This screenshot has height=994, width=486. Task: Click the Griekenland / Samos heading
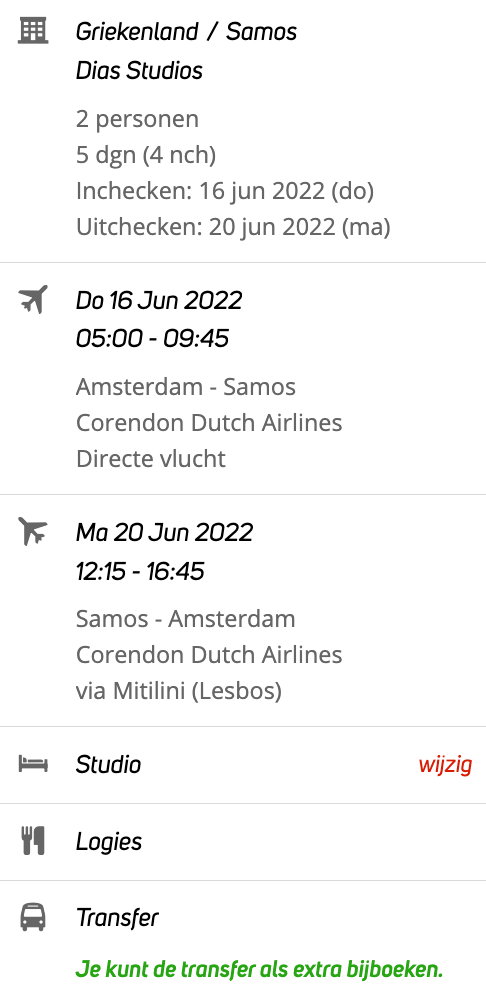pyautogui.click(x=186, y=31)
